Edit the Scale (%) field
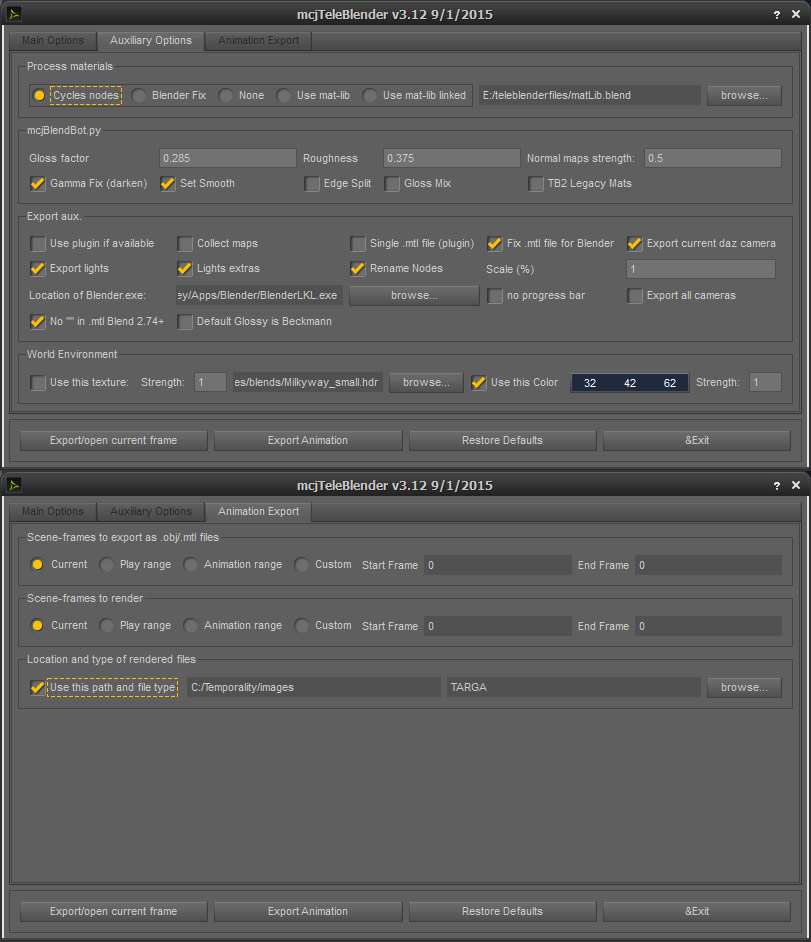811x942 pixels. (700, 269)
